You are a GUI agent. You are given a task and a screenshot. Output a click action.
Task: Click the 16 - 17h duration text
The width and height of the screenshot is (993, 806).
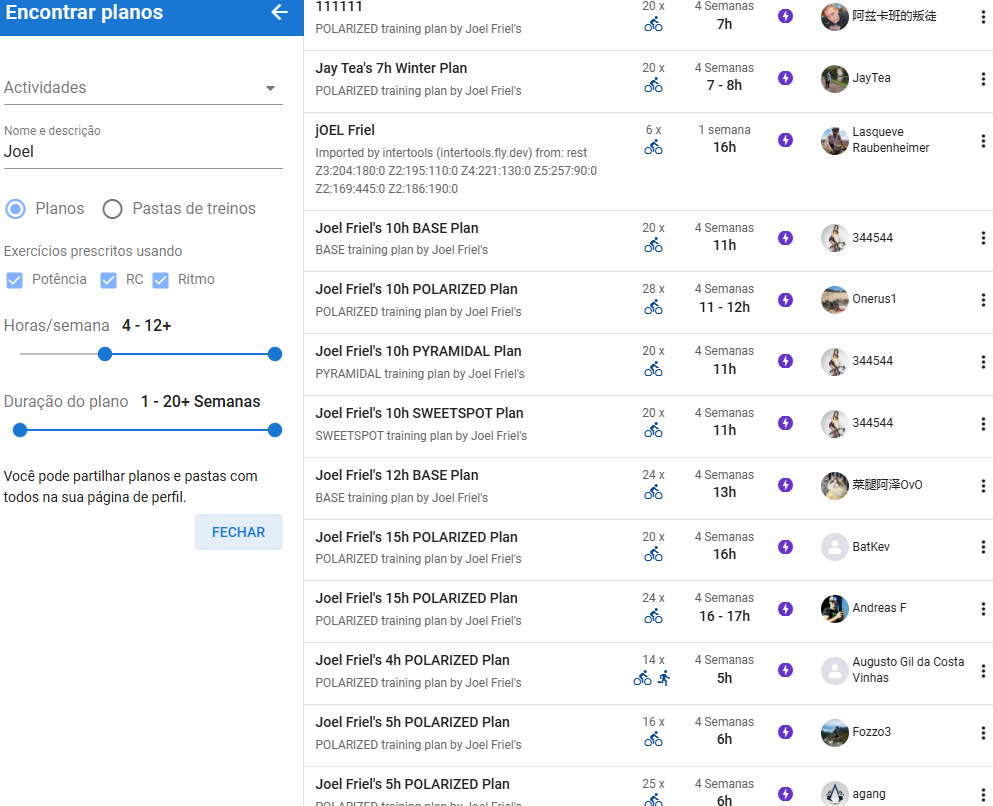724,616
